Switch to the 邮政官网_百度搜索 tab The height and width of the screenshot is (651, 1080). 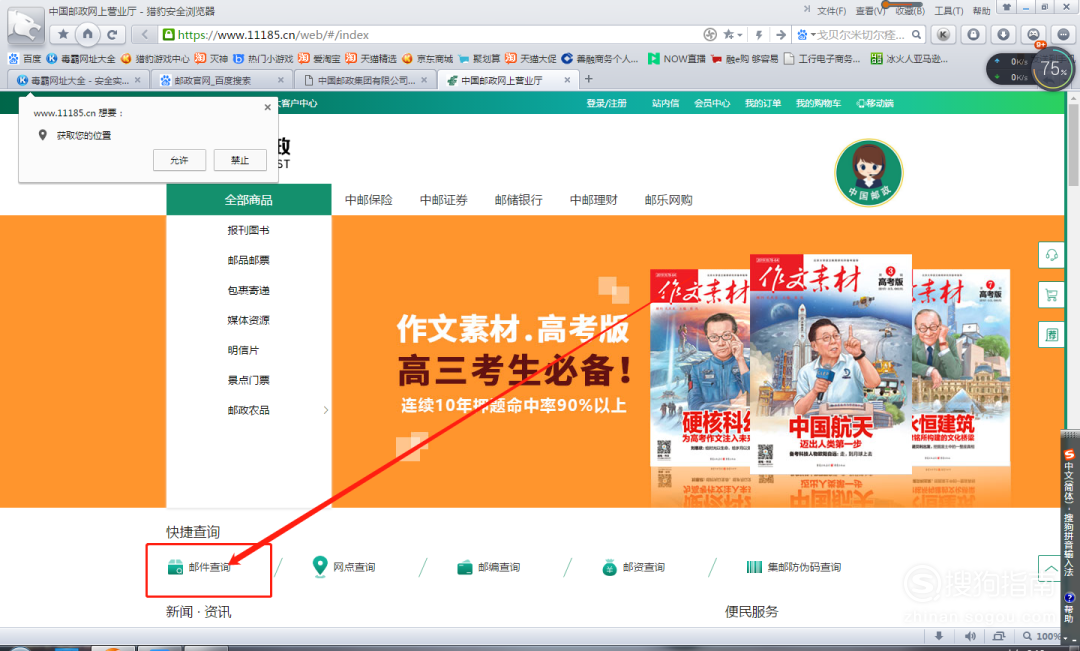[x=222, y=80]
